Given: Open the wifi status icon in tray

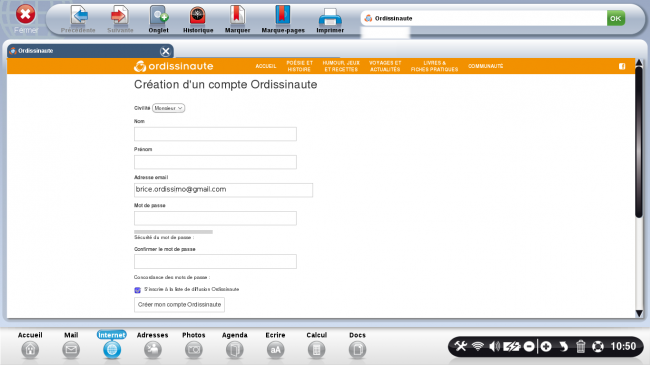Looking at the screenshot, I should [x=478, y=346].
